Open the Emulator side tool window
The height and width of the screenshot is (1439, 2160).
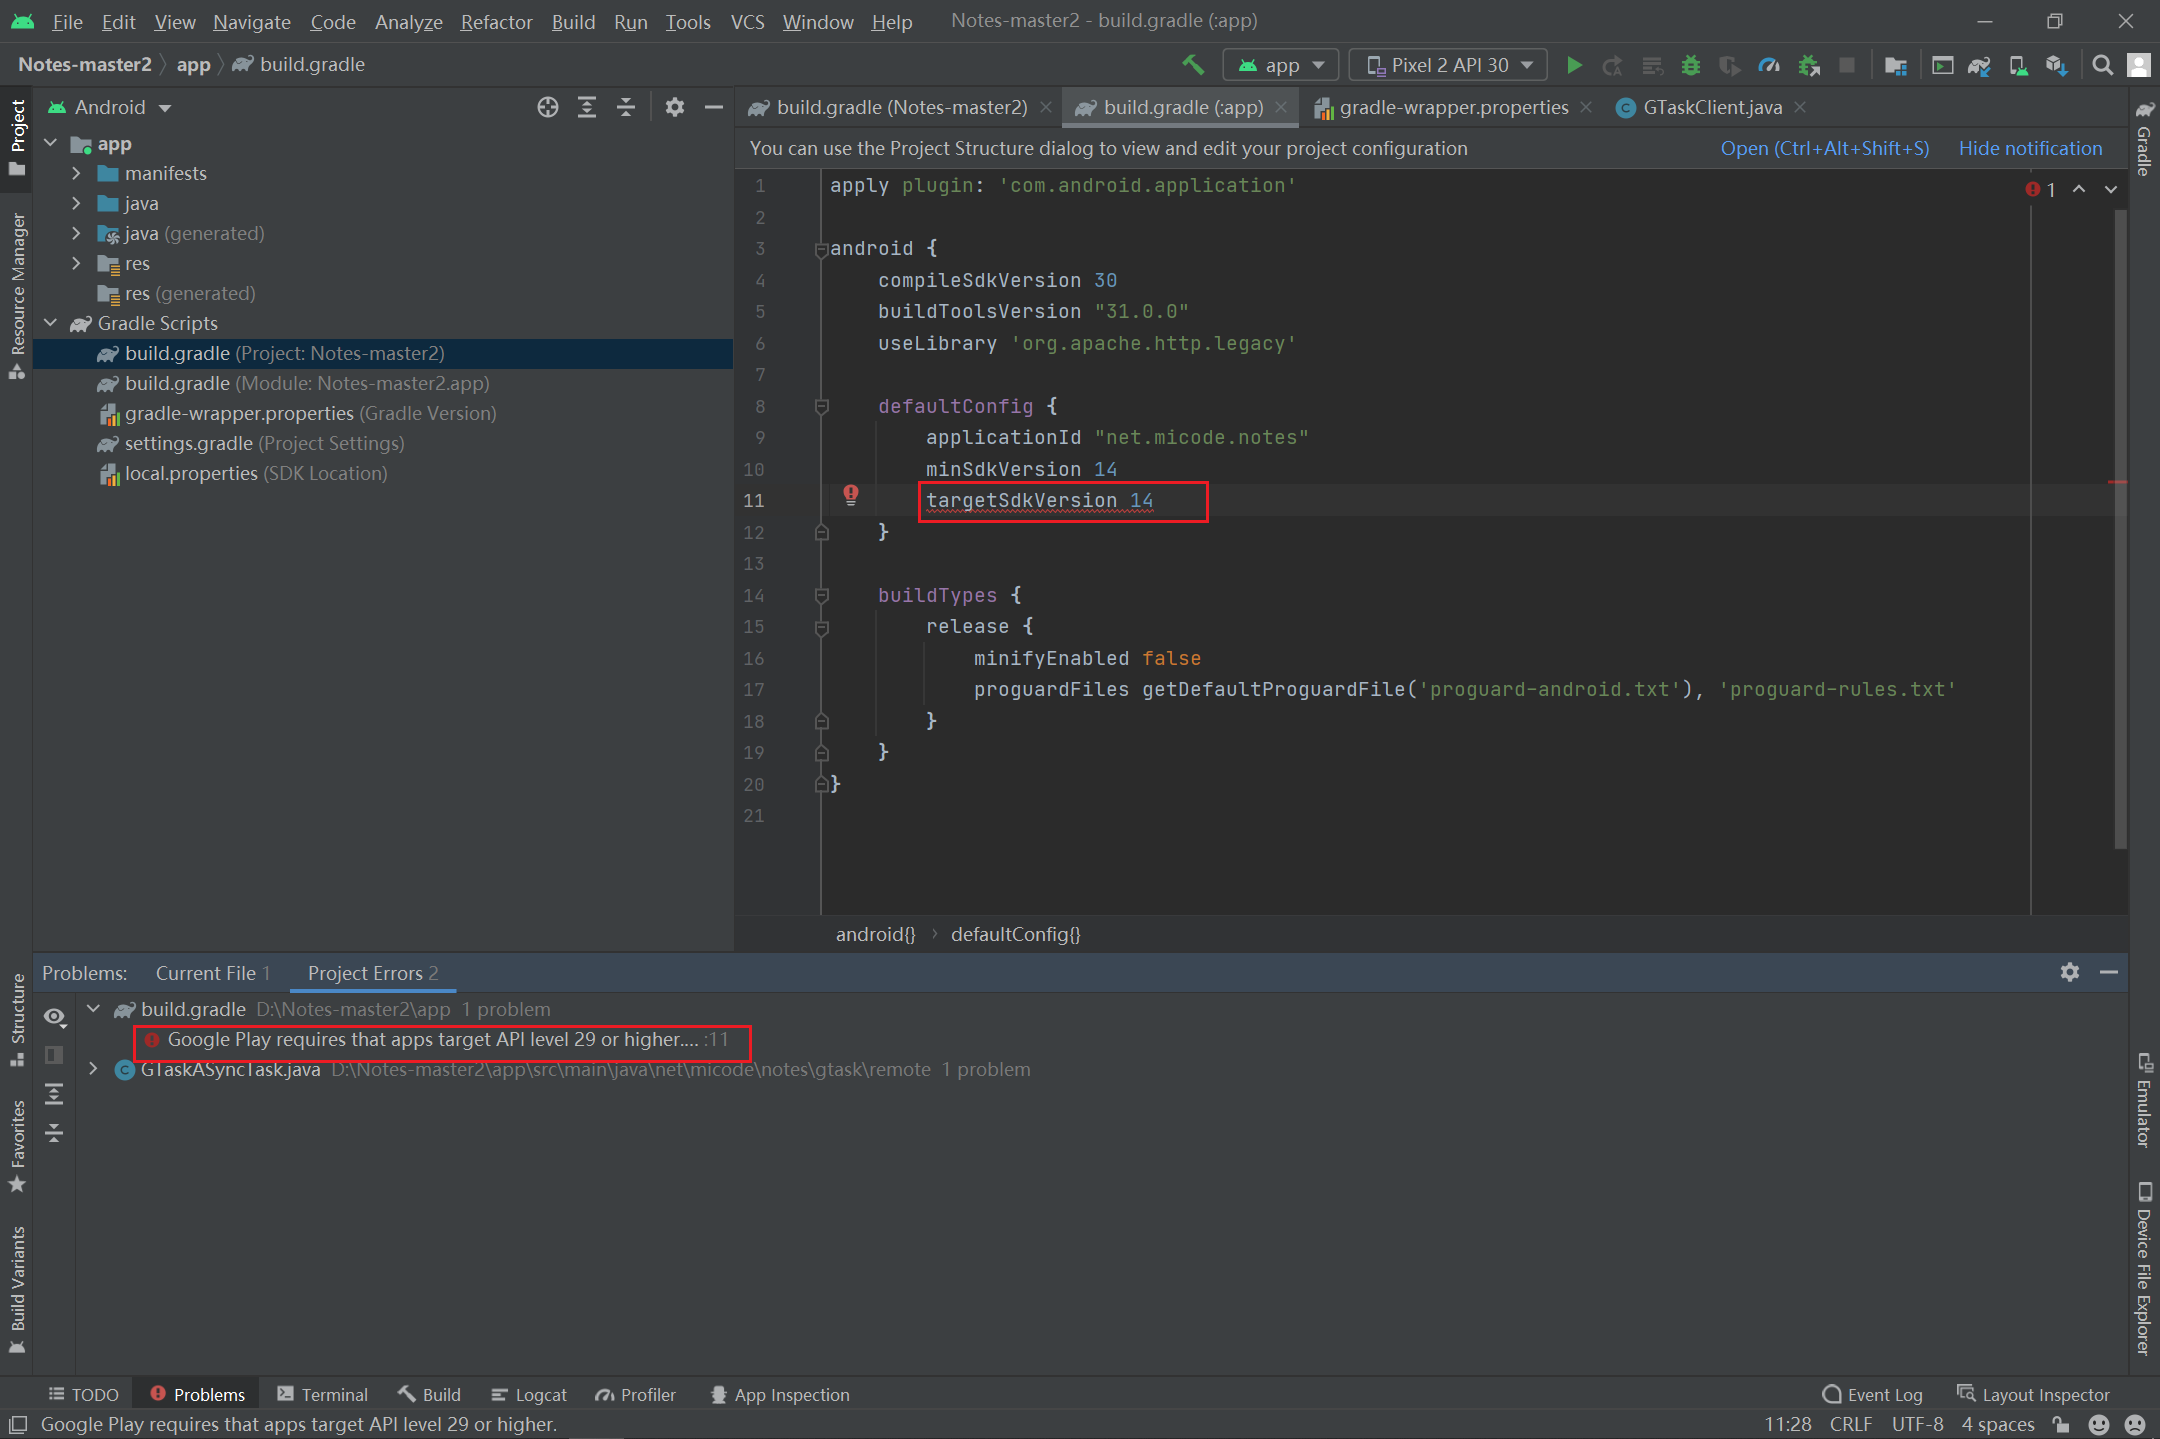click(x=2144, y=1100)
